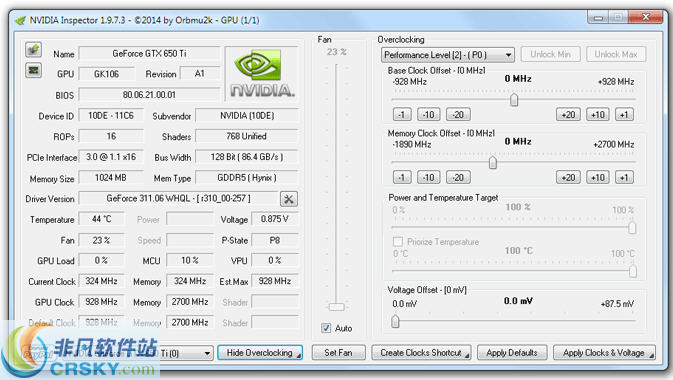673x380 pixels.
Task: Click the GPU Load value 0 %
Action: [x=102, y=260]
